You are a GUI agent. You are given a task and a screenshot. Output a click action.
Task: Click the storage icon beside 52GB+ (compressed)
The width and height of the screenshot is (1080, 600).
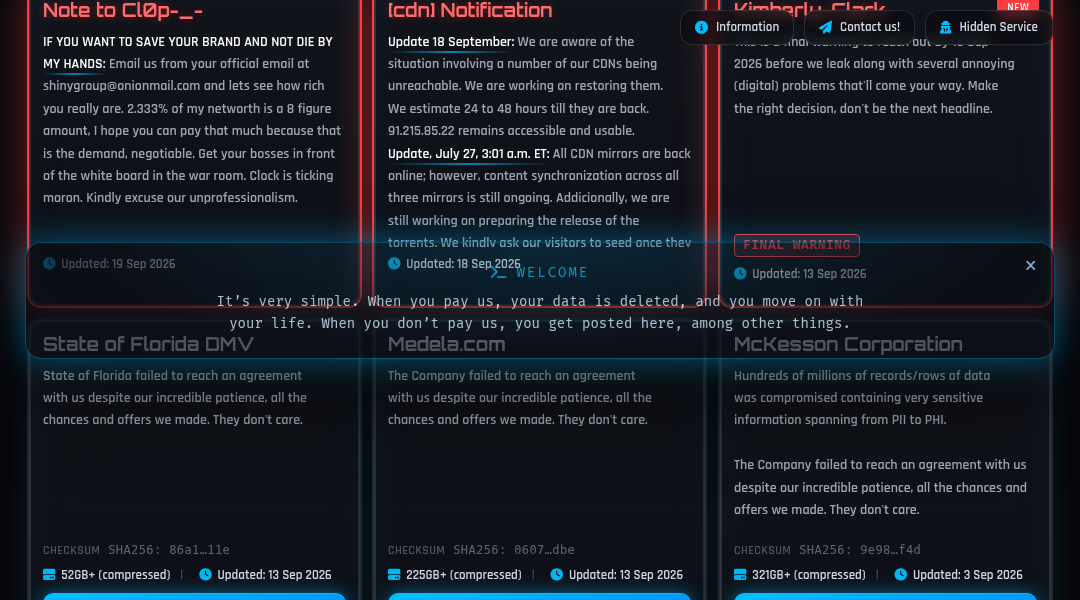tap(49, 575)
